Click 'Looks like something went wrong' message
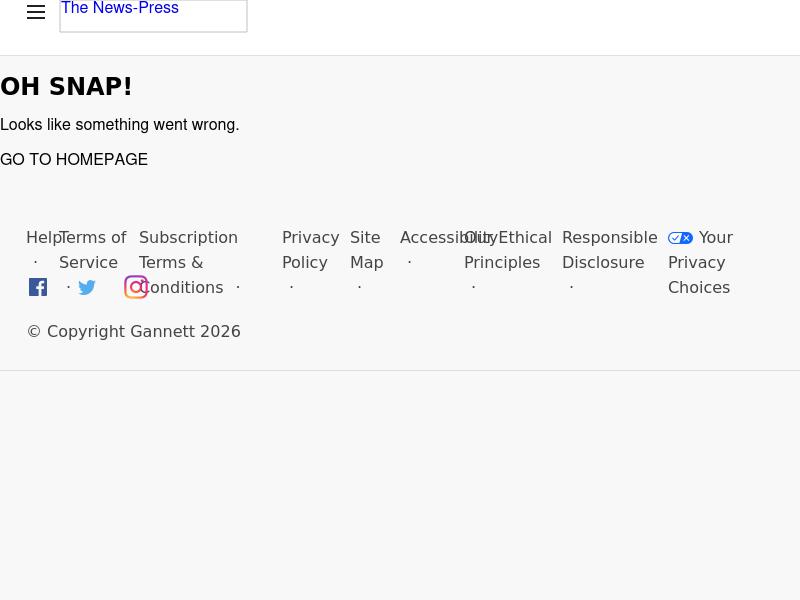The height and width of the screenshot is (600, 800). pos(120,125)
